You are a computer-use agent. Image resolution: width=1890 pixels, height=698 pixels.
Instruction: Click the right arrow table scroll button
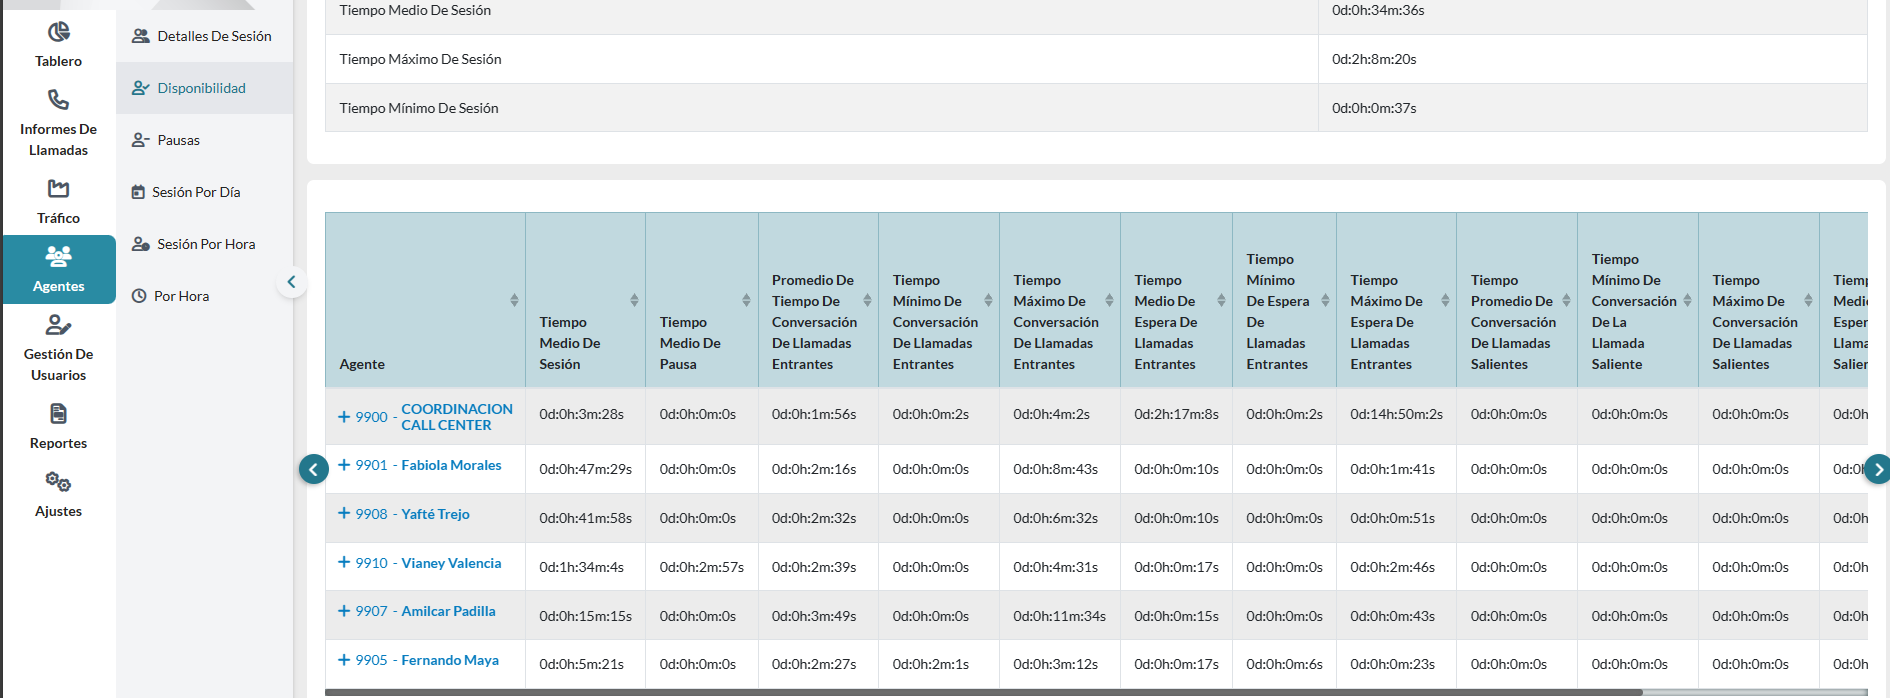point(1877,469)
